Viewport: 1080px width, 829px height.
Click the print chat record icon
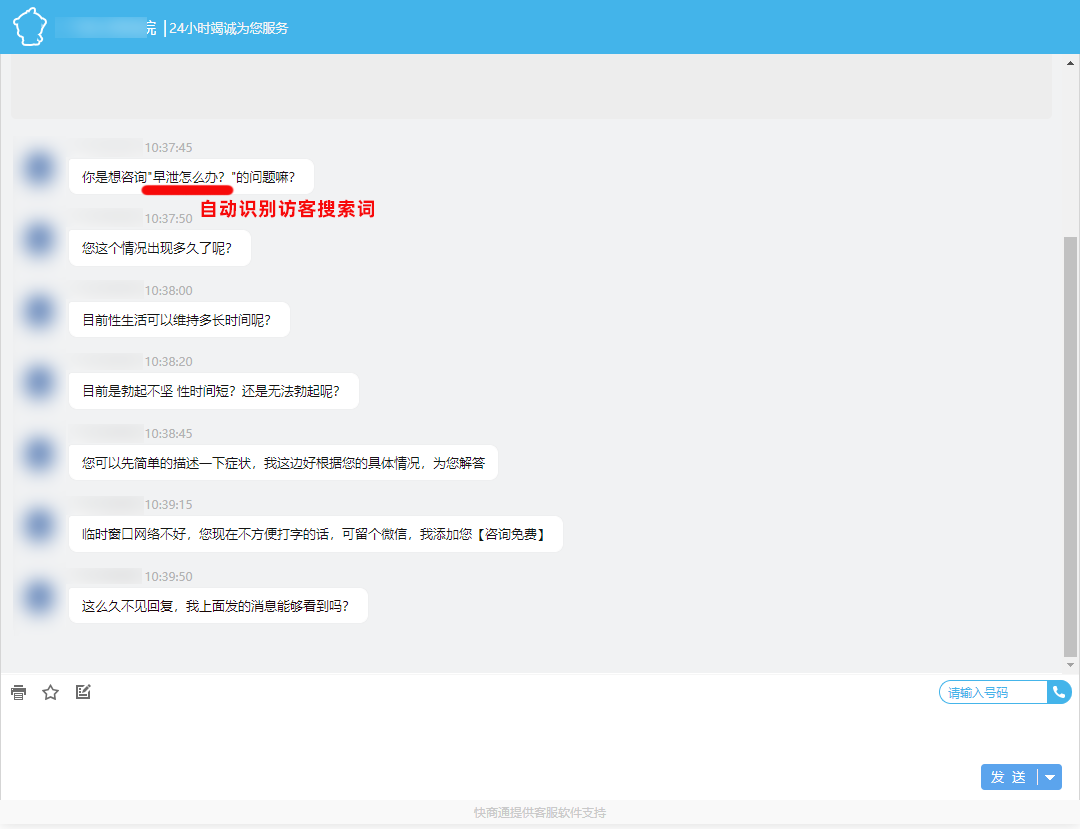click(x=18, y=692)
